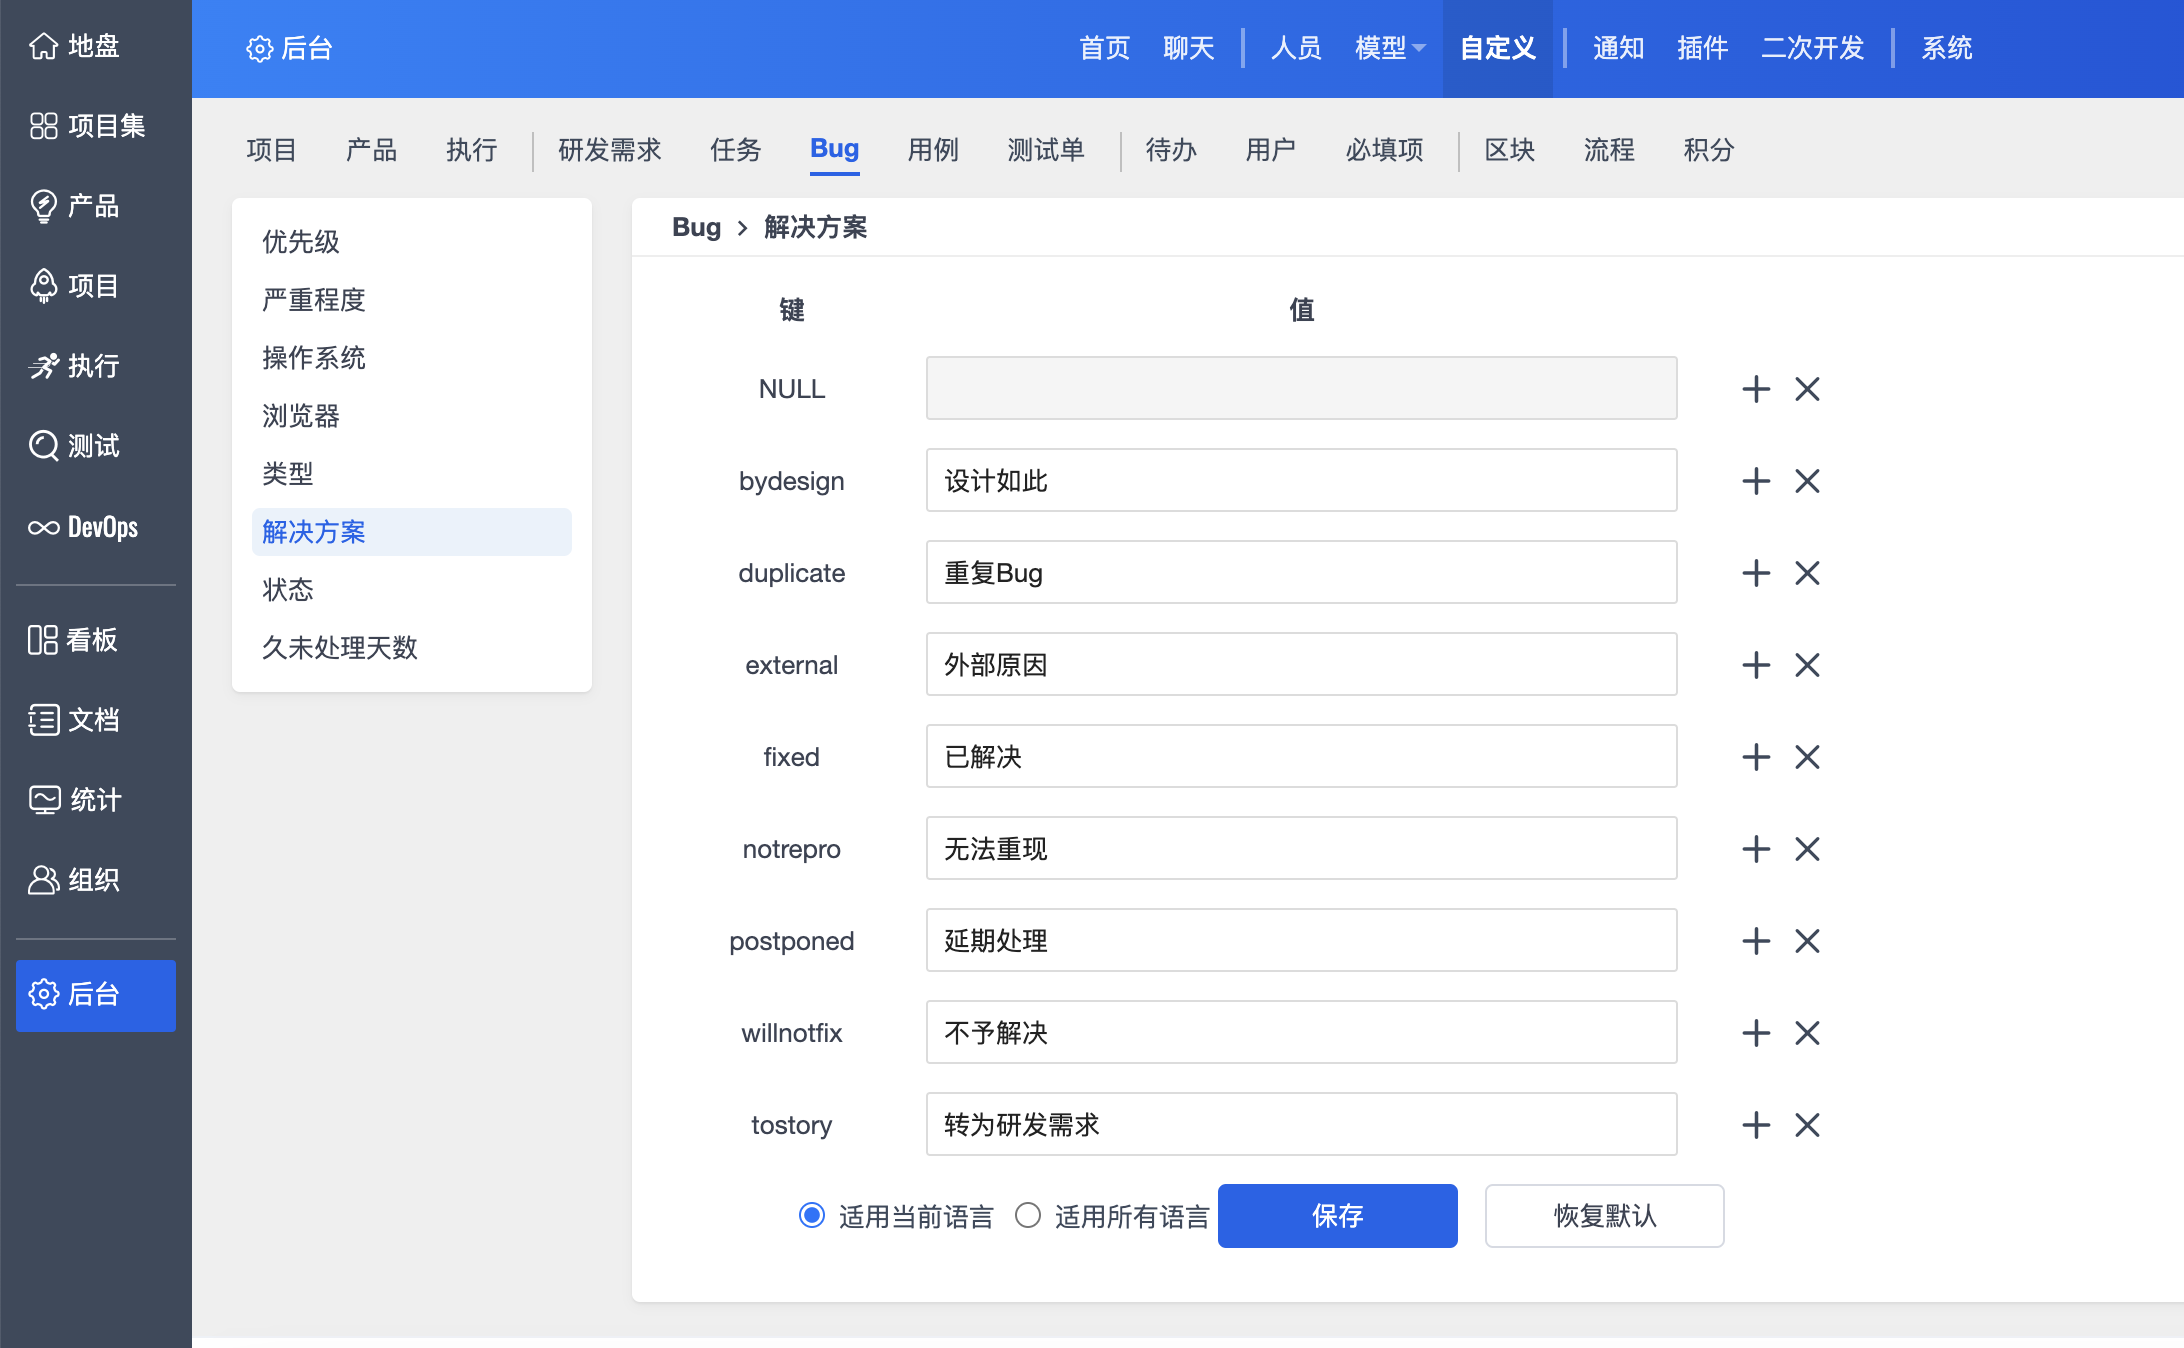The width and height of the screenshot is (2184, 1348).
Task: Click the 后台 gear icon in header
Action: 259,49
